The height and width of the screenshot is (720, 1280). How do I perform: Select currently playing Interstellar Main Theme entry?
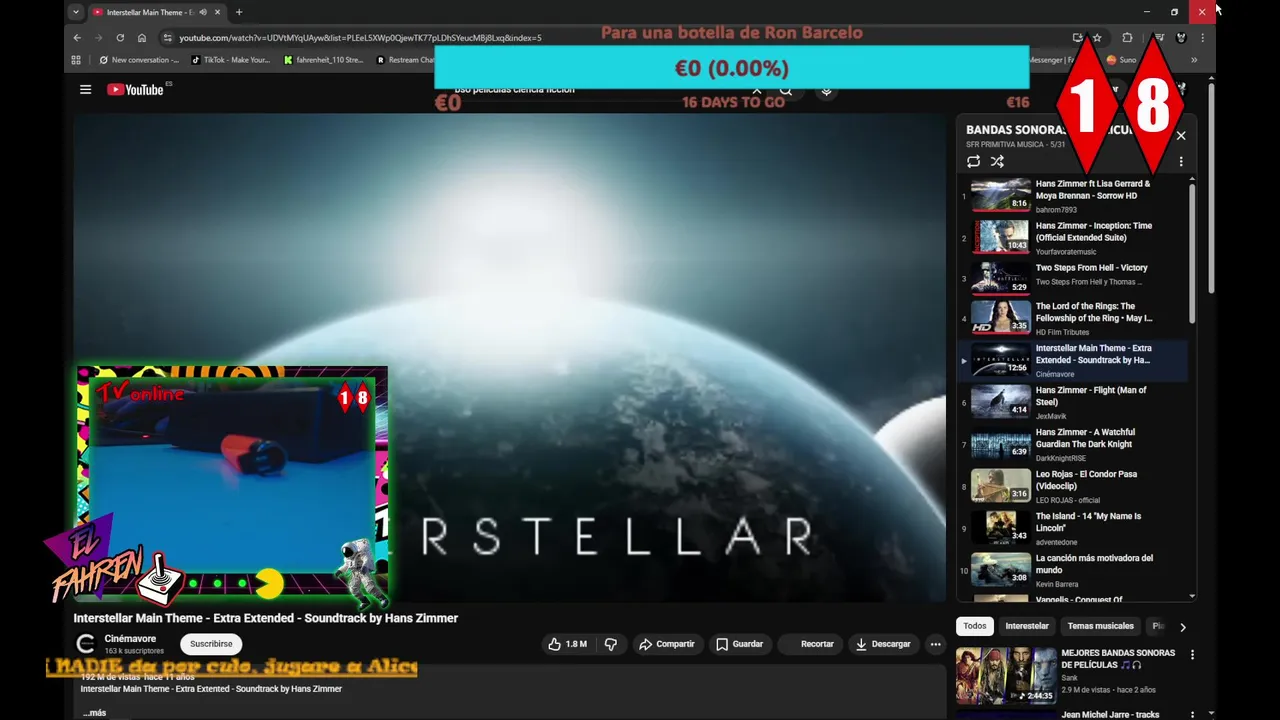(1072, 360)
